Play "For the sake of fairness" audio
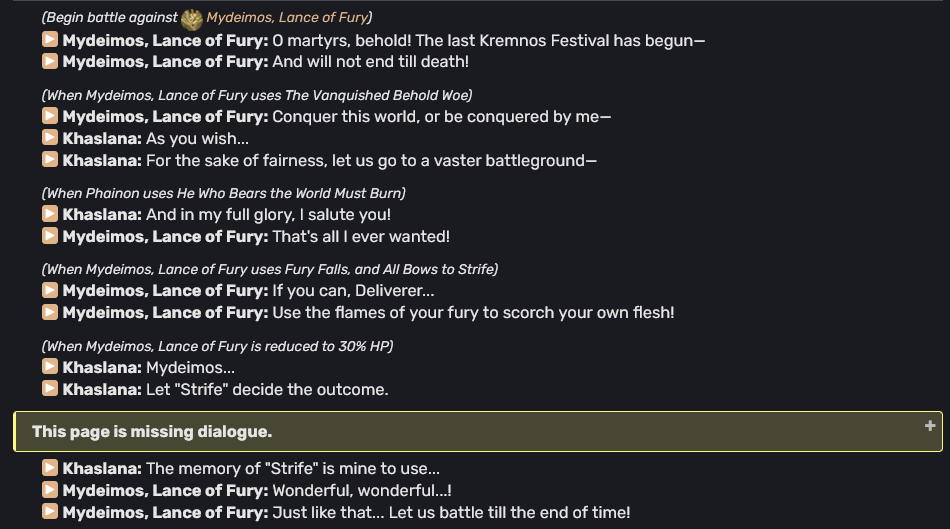 click(50, 160)
